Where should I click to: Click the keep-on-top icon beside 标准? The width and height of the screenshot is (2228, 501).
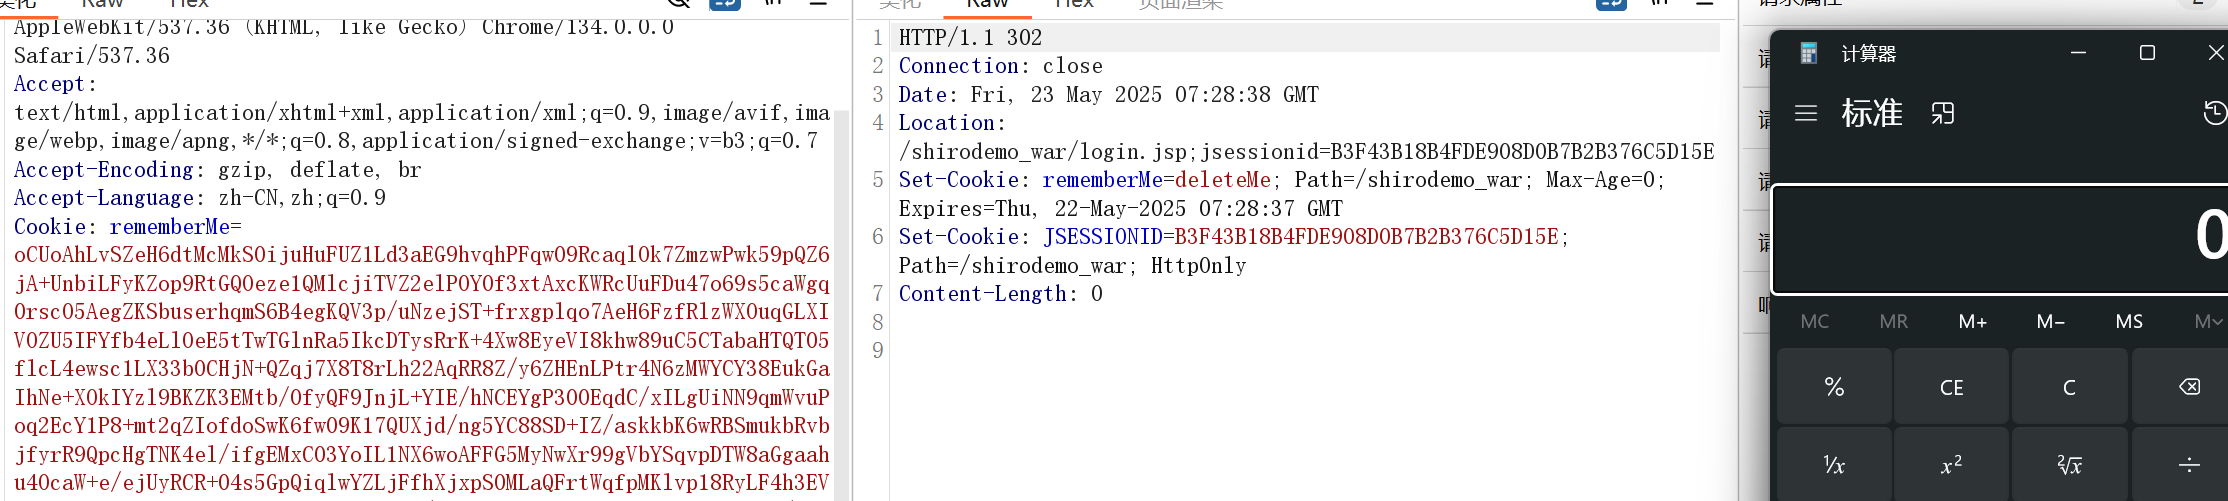pos(1942,113)
